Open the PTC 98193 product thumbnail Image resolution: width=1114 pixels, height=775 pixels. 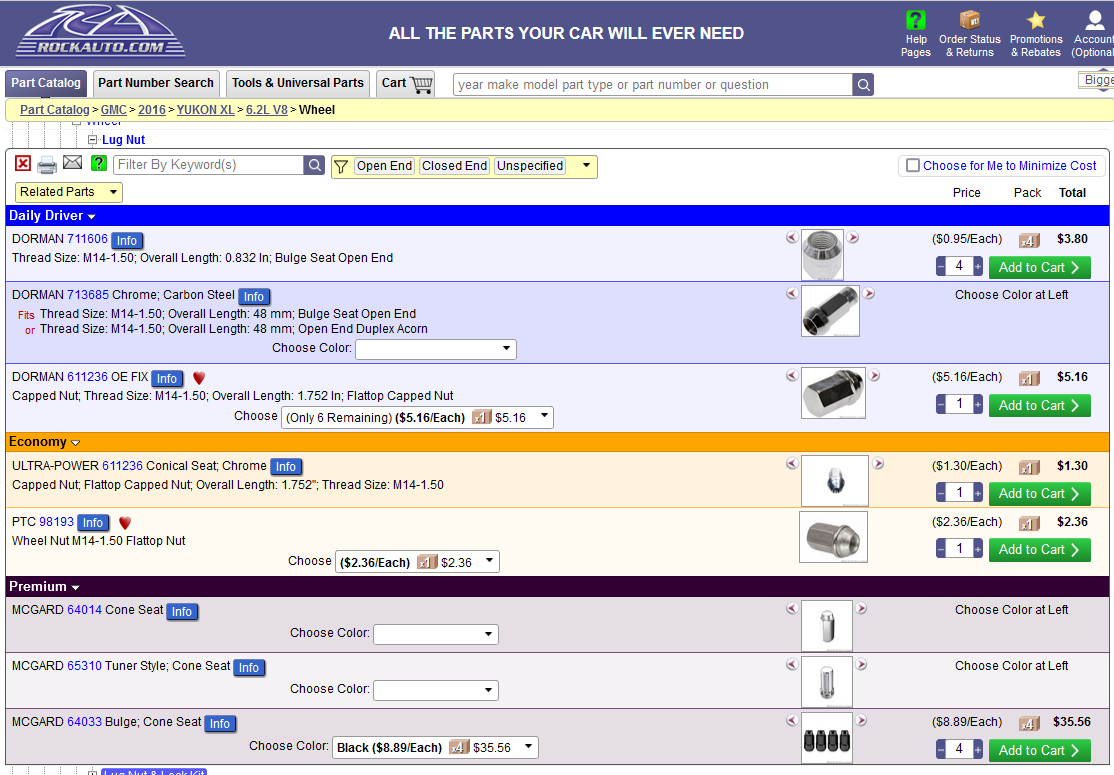(x=833, y=537)
